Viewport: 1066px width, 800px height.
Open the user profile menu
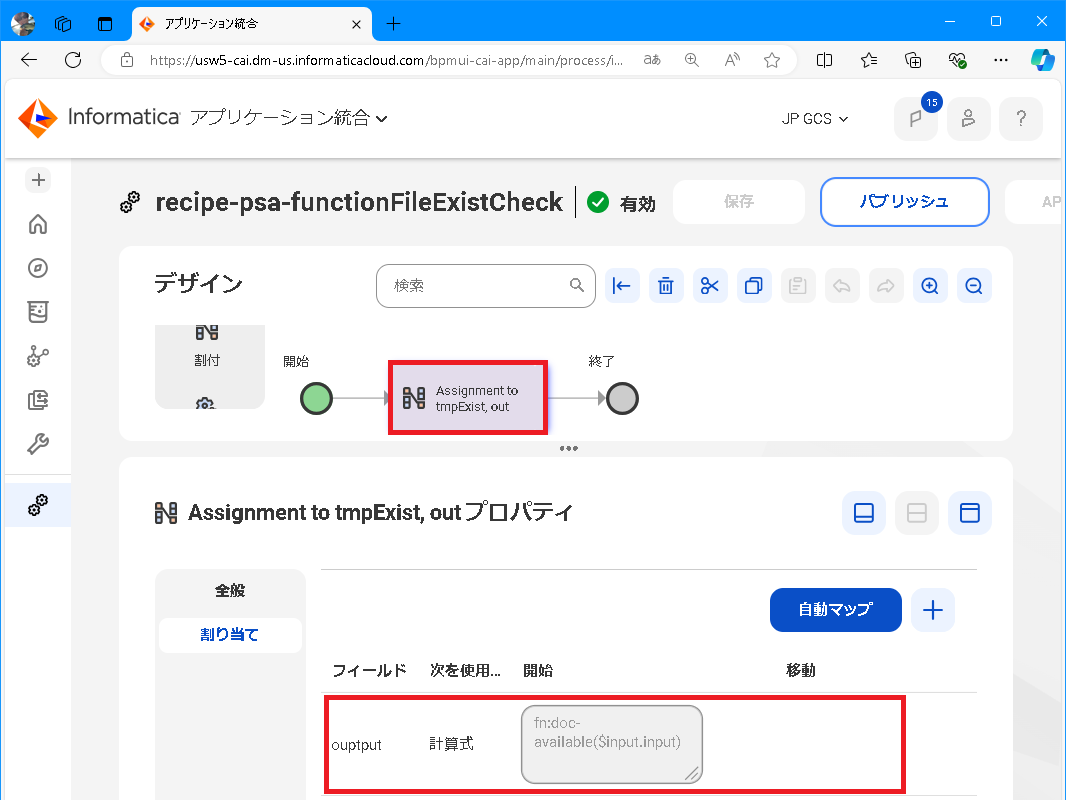point(968,119)
